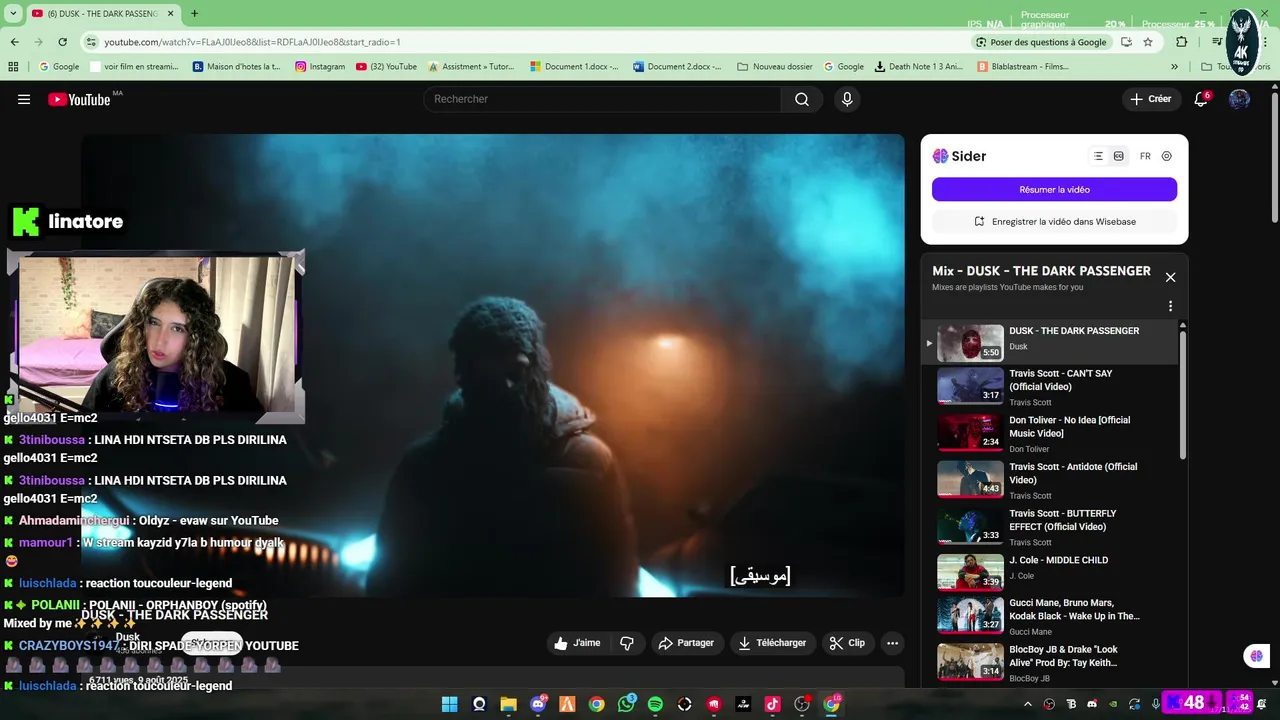Open Sider settings target icon
This screenshot has width=1280, height=720.
point(1167,156)
